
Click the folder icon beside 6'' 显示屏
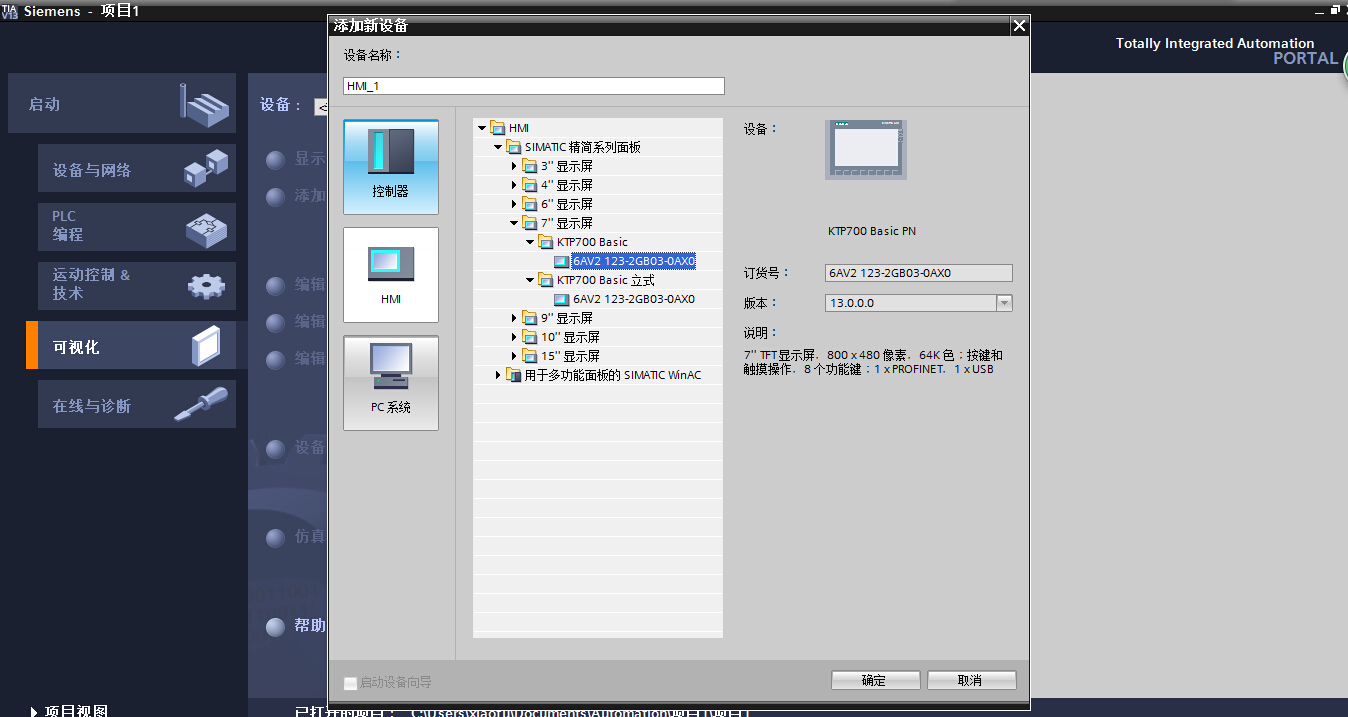tap(529, 204)
